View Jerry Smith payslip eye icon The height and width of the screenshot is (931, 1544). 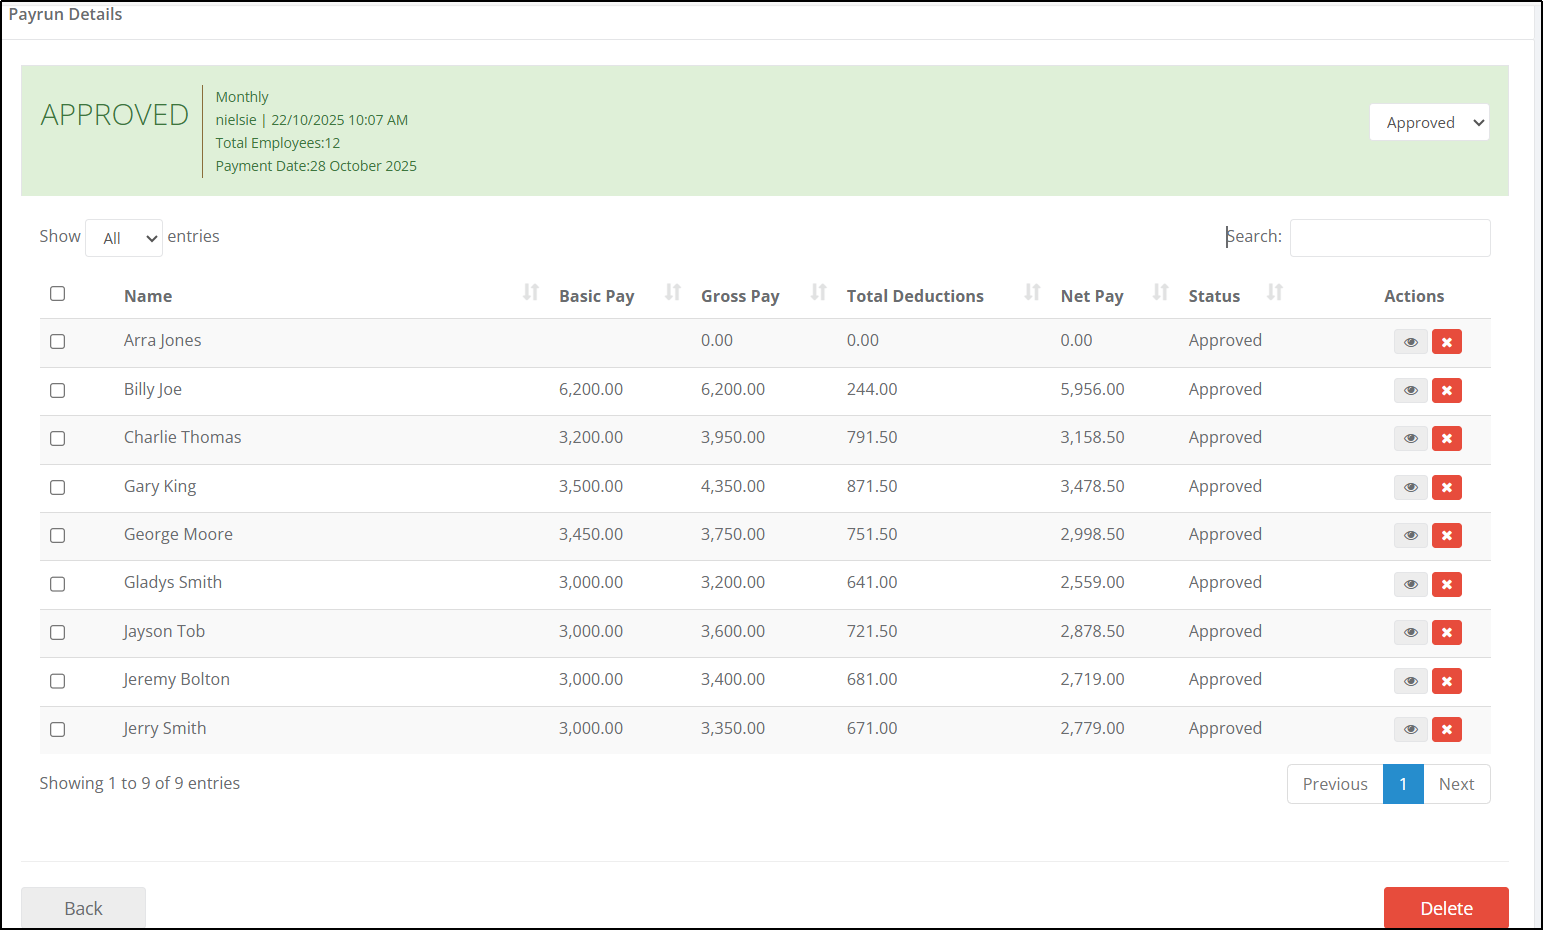tap(1411, 729)
